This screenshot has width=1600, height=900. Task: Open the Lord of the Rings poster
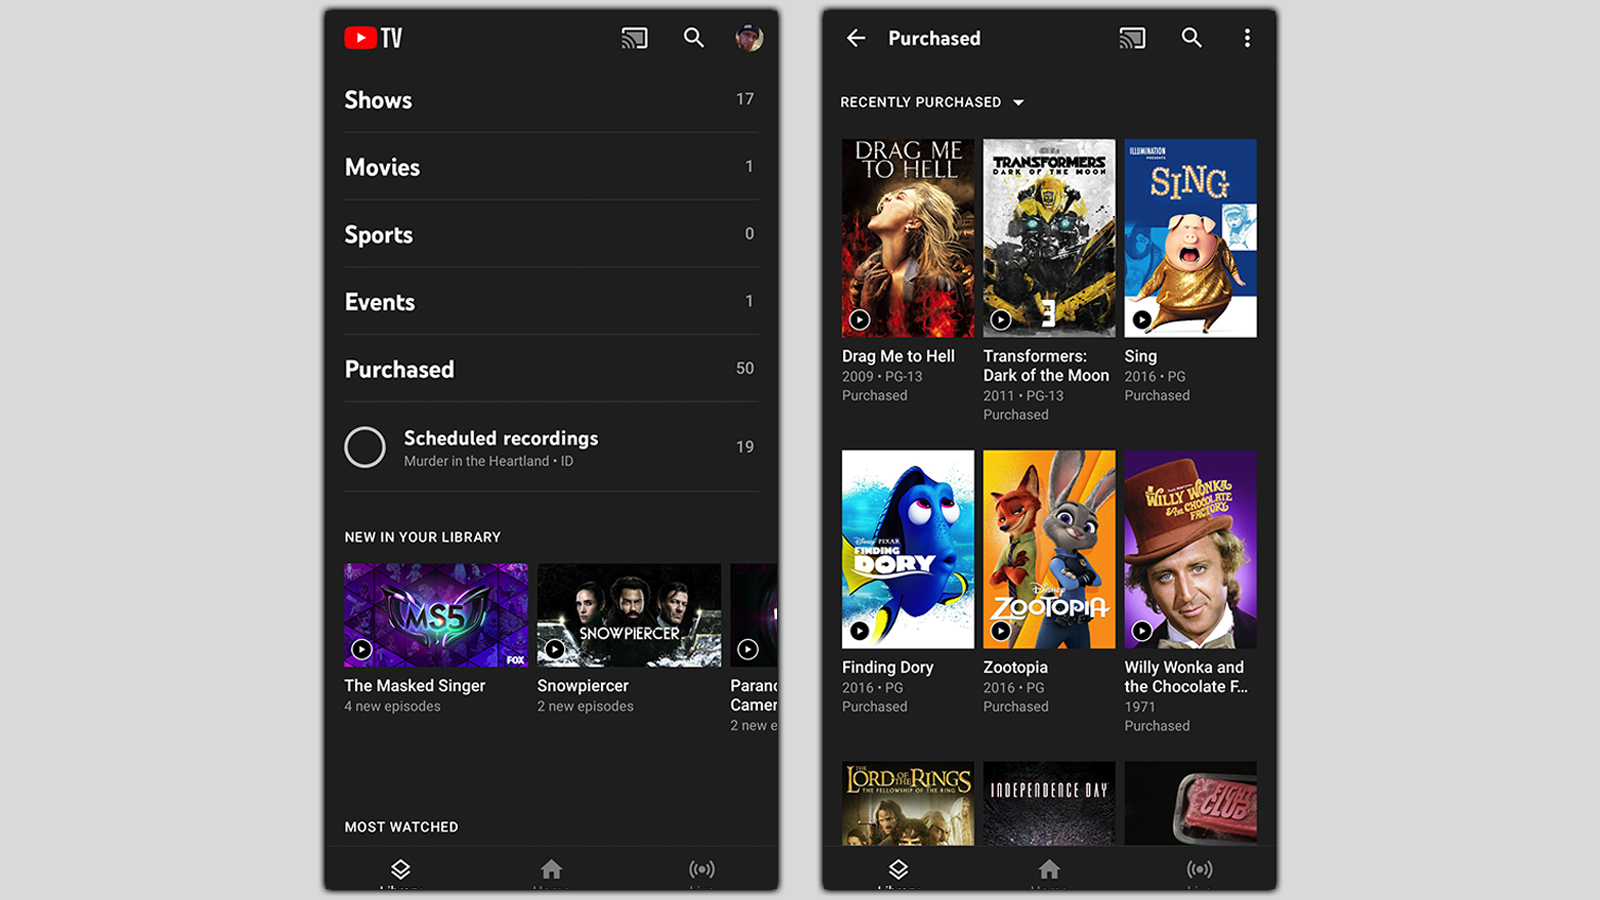pyautogui.click(x=908, y=803)
